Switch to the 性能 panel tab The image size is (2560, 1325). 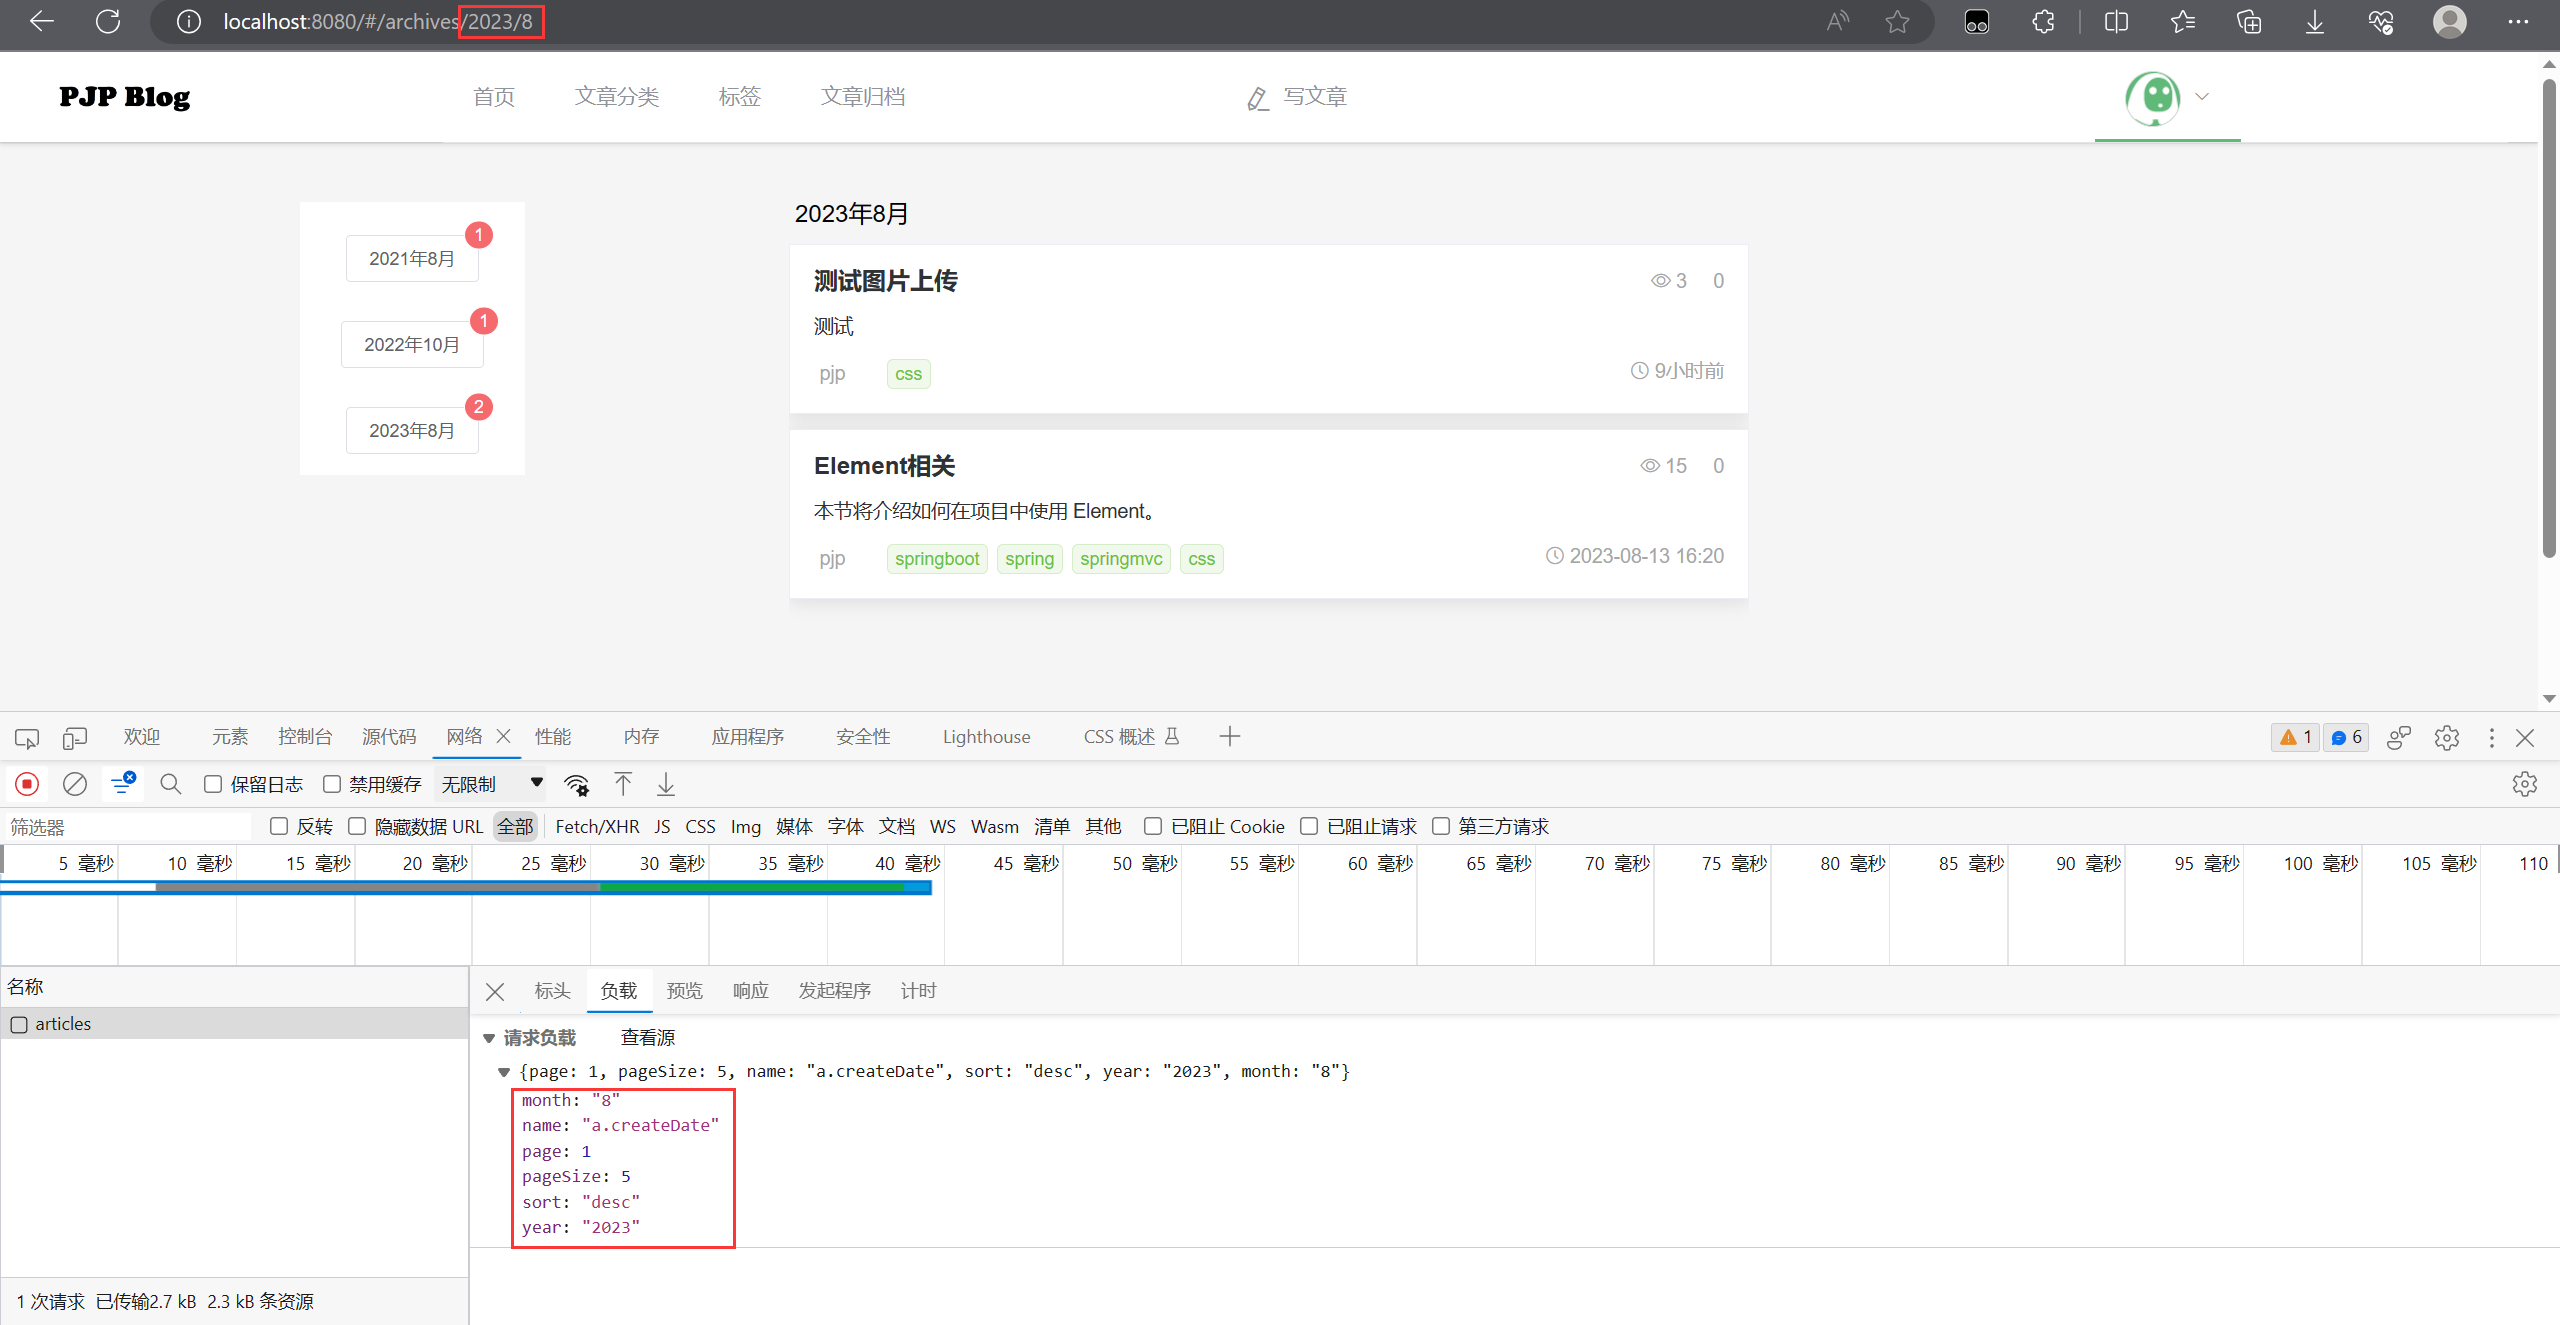(x=554, y=737)
